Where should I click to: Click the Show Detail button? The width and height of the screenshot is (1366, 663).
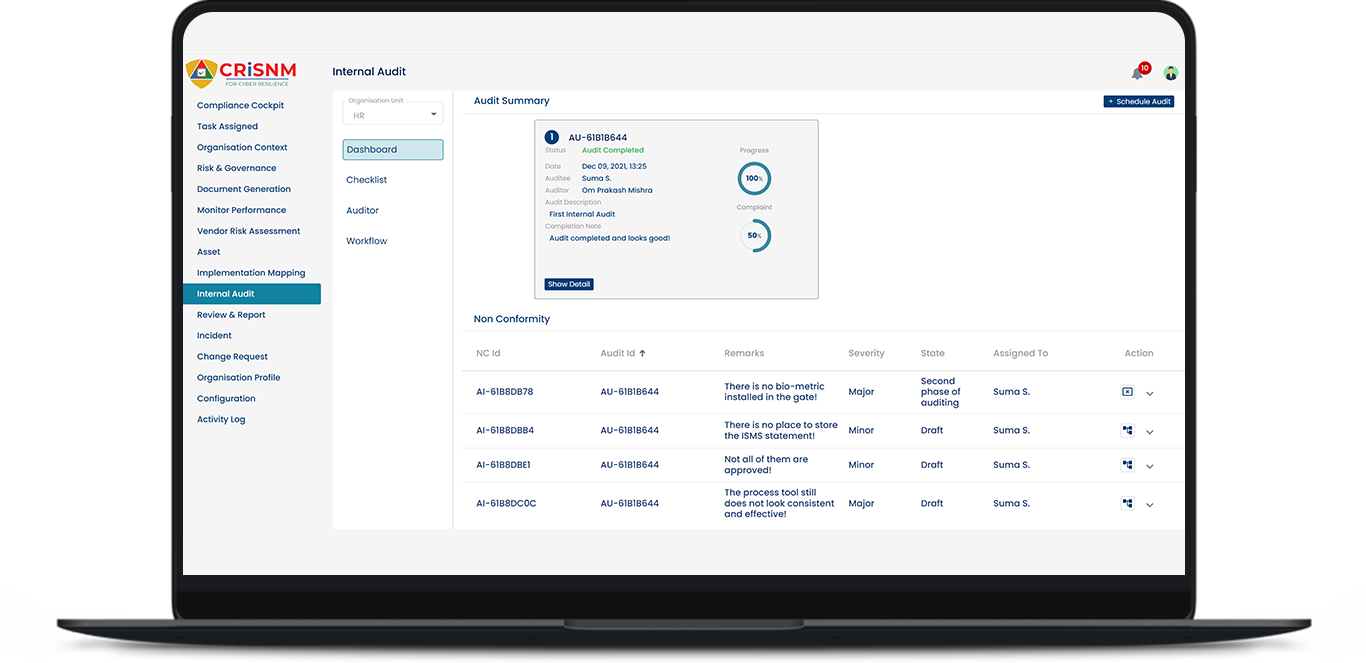569,284
